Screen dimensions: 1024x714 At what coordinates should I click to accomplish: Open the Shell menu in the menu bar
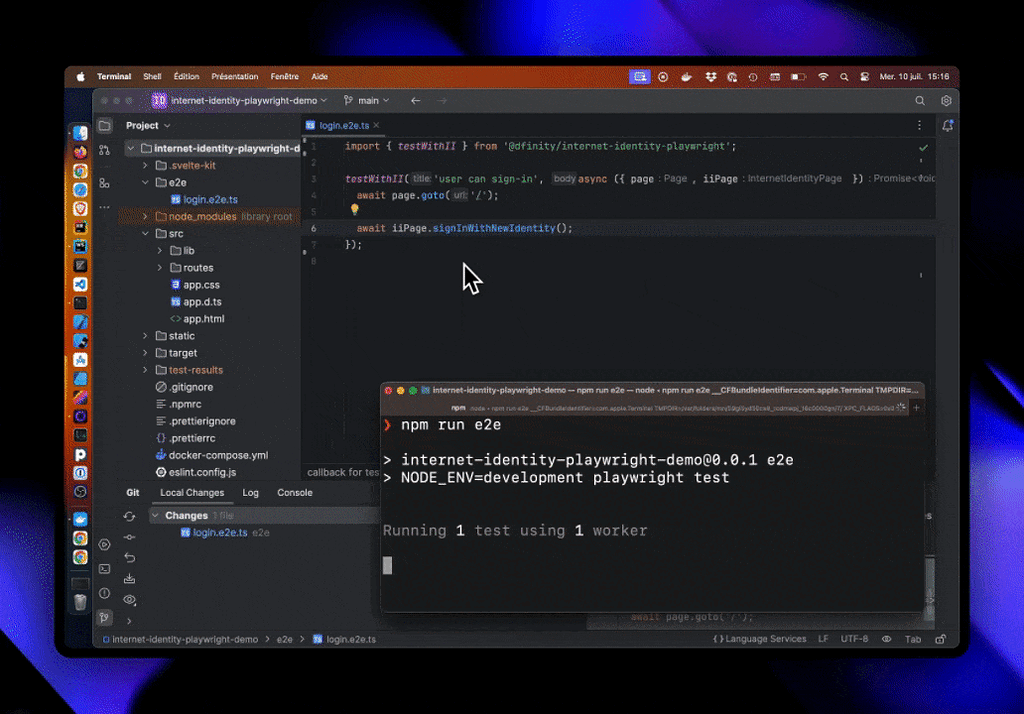pyautogui.click(x=151, y=76)
